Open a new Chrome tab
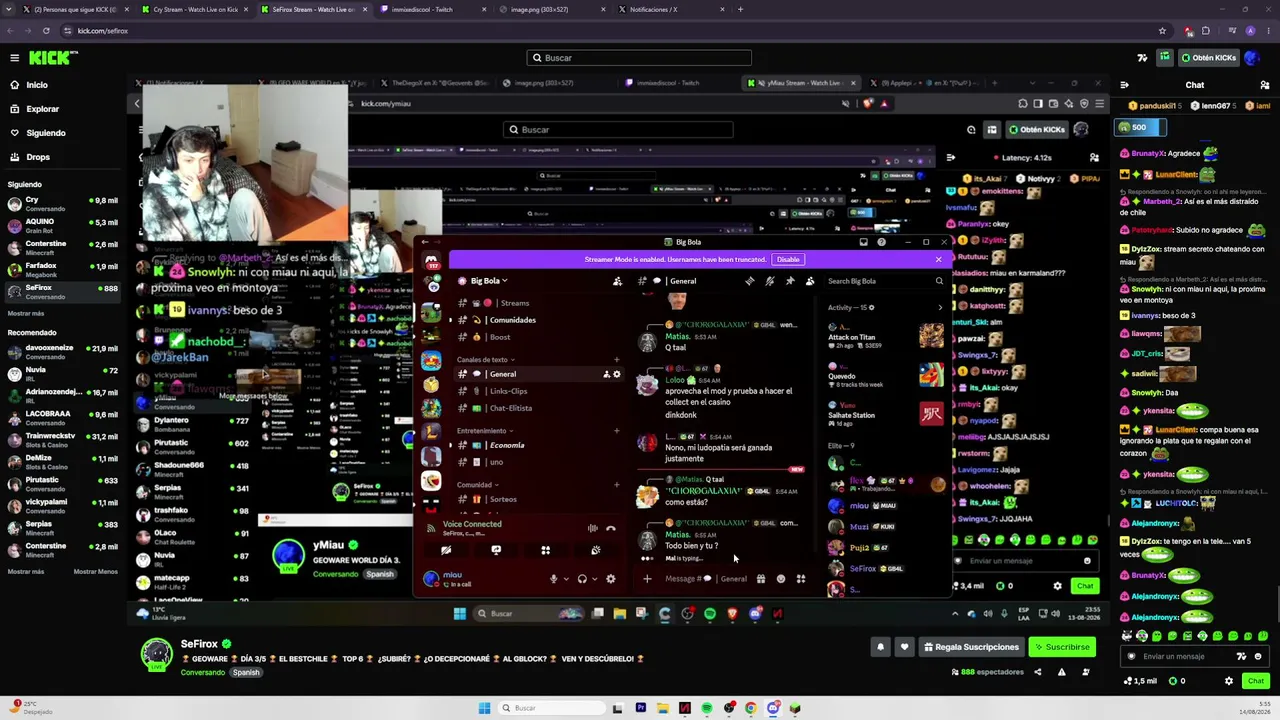 [740, 9]
